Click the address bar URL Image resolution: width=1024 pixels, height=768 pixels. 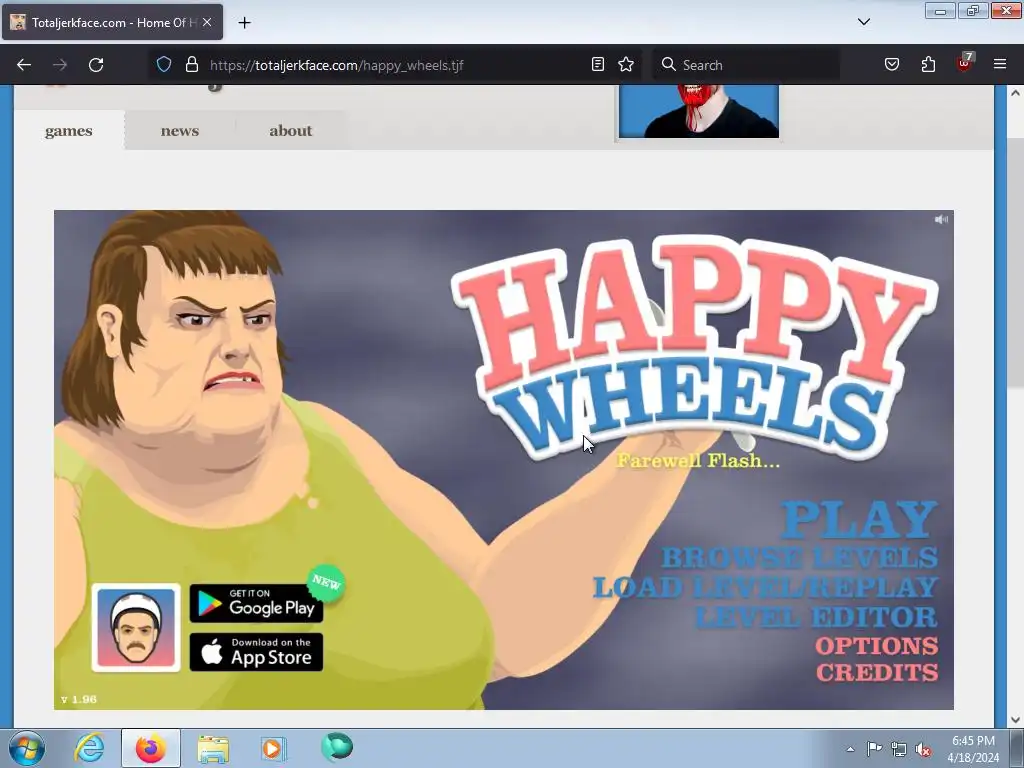coord(336,65)
